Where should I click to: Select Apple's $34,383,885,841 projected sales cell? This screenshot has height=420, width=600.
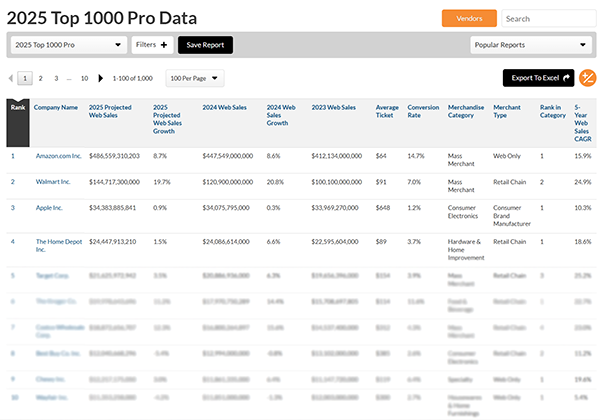[112, 208]
